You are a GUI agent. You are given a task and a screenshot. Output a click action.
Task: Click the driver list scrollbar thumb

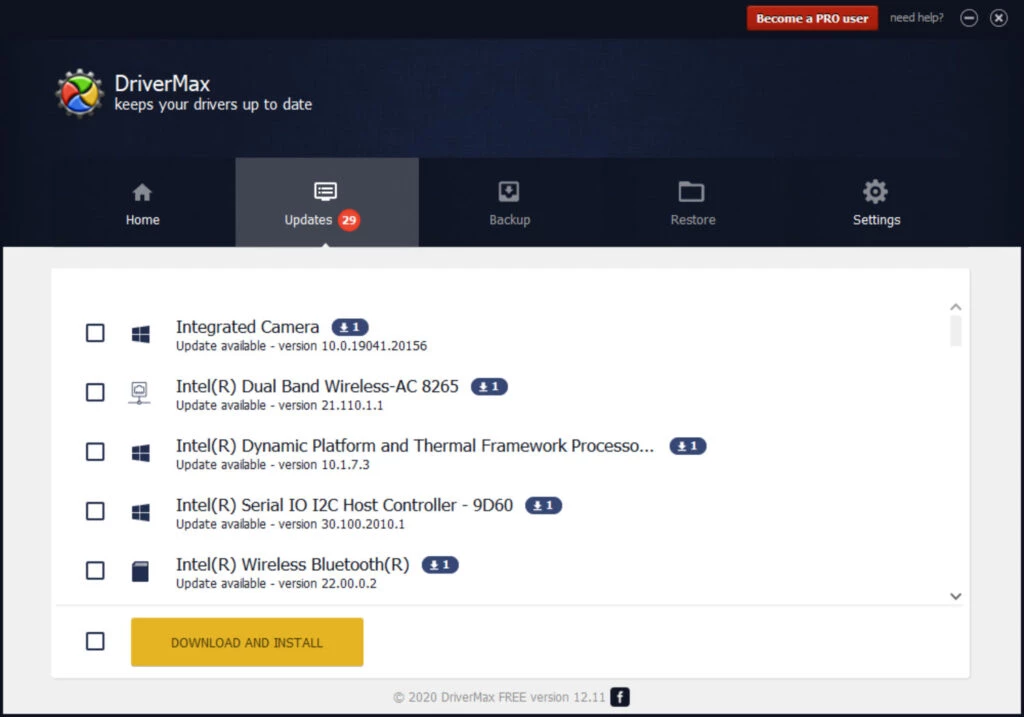click(x=956, y=331)
